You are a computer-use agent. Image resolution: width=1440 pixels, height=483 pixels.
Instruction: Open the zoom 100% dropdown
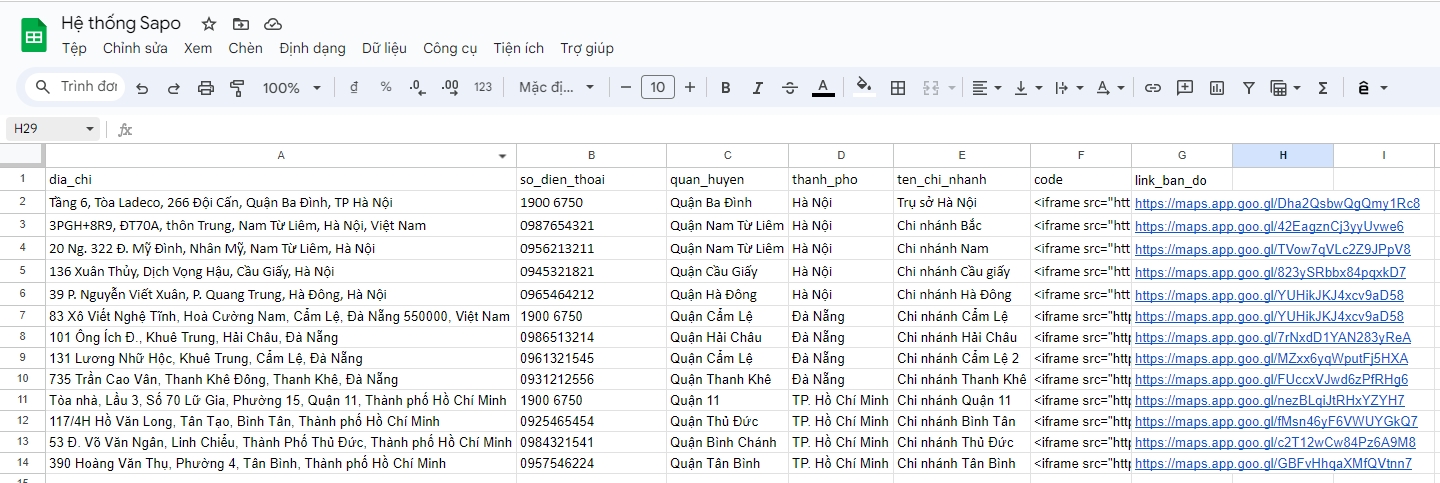[x=292, y=88]
